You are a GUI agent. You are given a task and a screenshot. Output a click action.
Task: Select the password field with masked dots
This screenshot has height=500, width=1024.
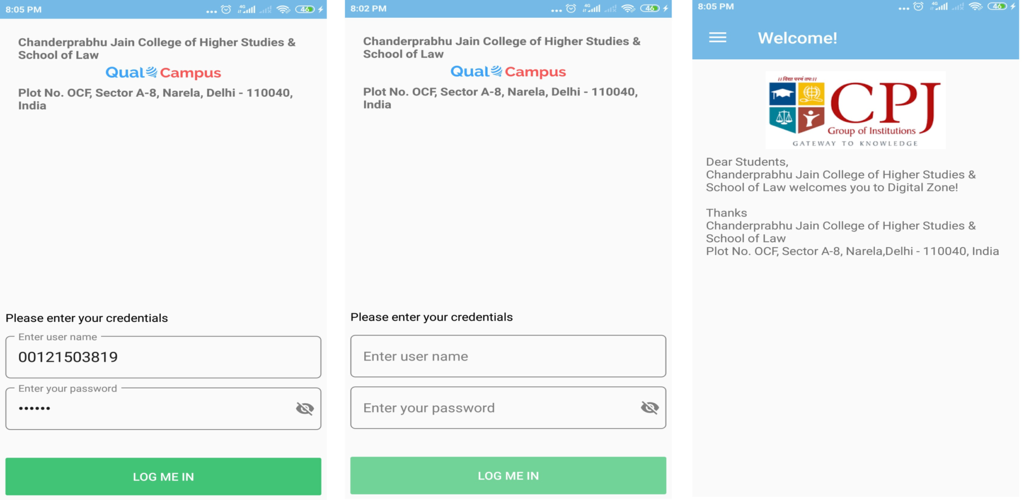click(x=163, y=409)
